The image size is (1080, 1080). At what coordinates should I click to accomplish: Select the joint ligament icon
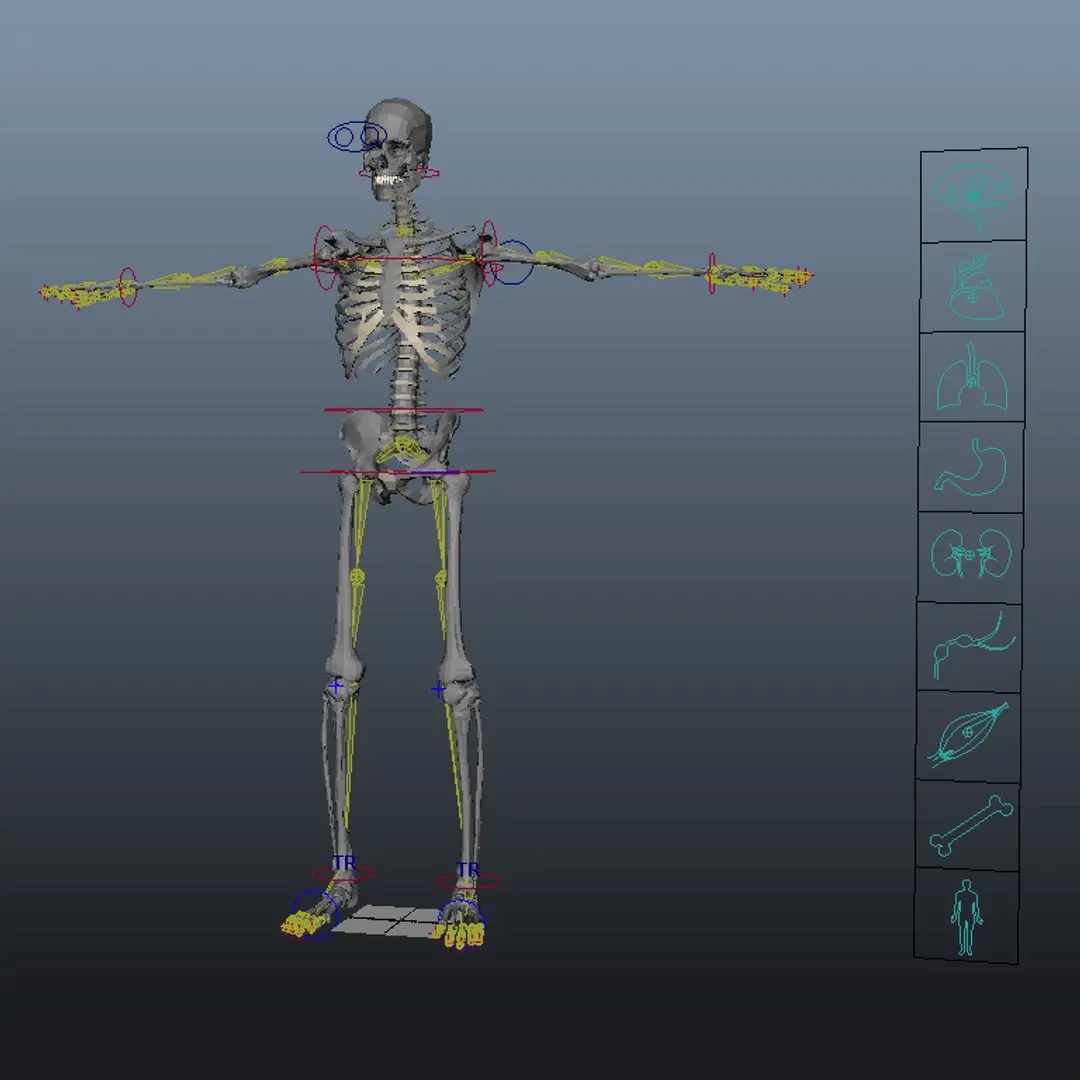click(x=973, y=645)
